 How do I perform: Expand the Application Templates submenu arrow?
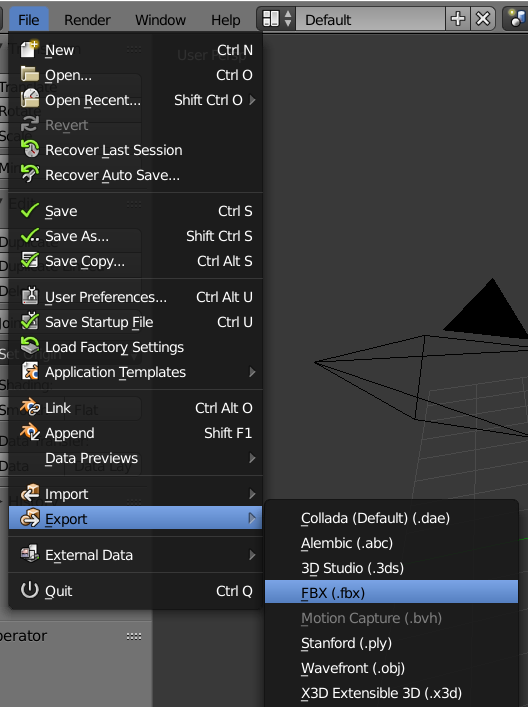pyautogui.click(x=253, y=372)
